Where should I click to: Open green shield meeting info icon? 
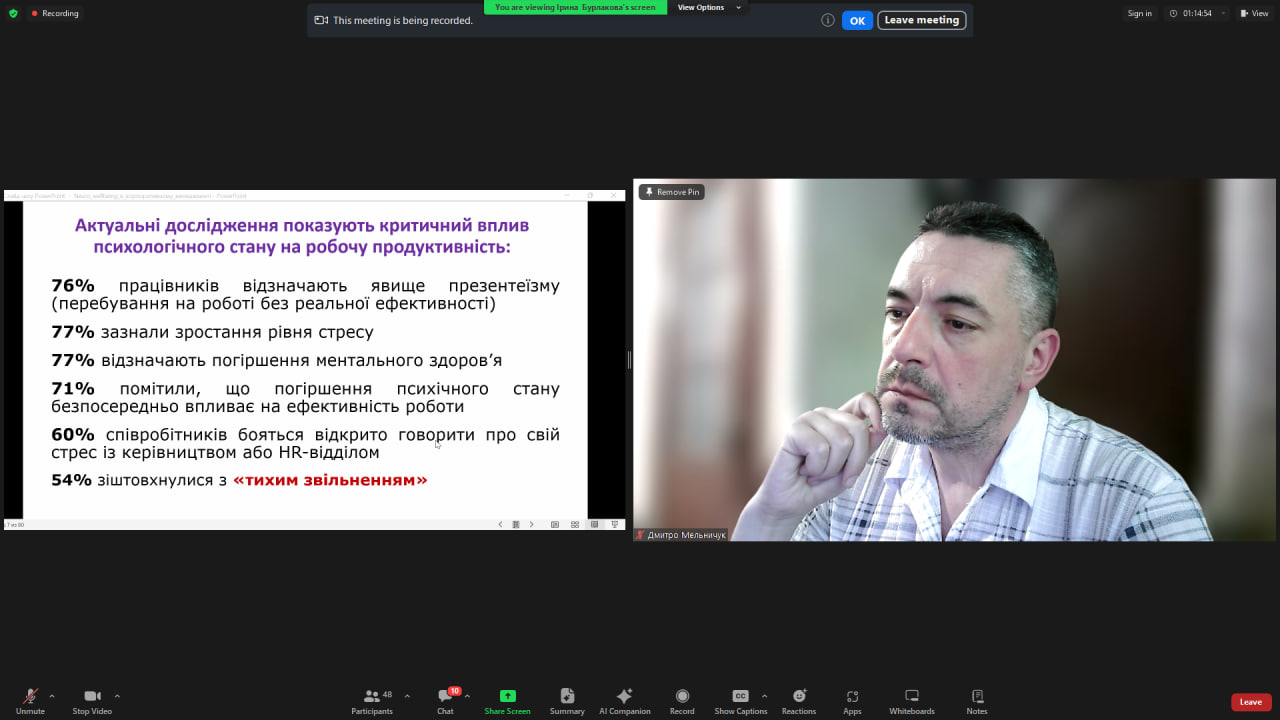[x=13, y=13]
